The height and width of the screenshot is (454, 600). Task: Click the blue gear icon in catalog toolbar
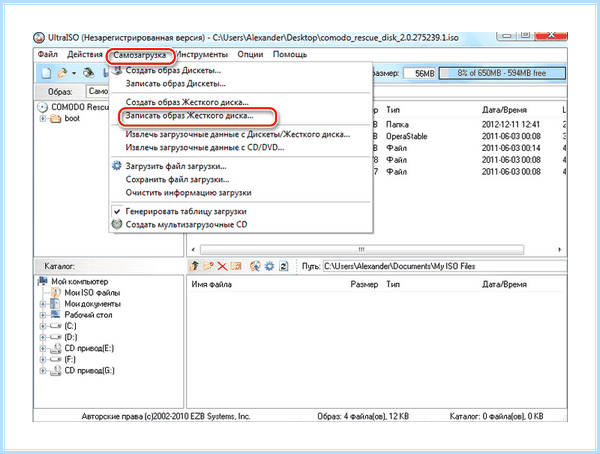click(270, 266)
